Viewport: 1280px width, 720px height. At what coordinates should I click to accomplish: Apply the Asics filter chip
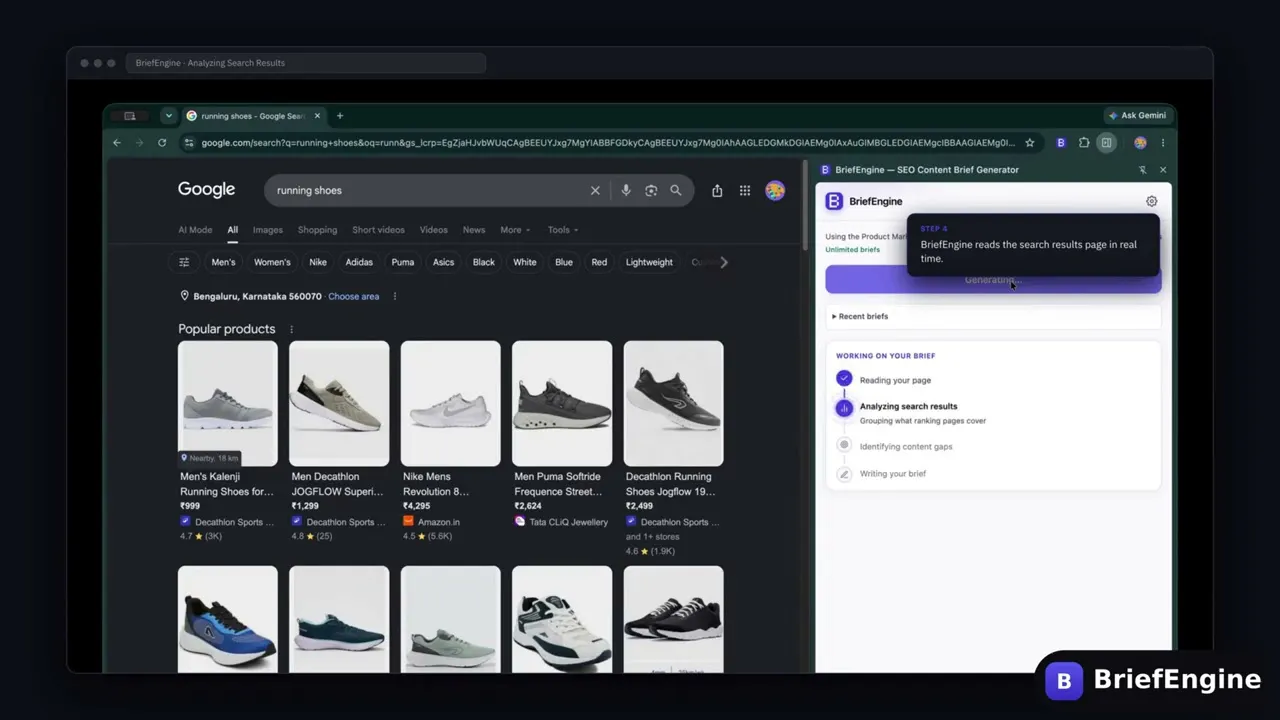443,262
